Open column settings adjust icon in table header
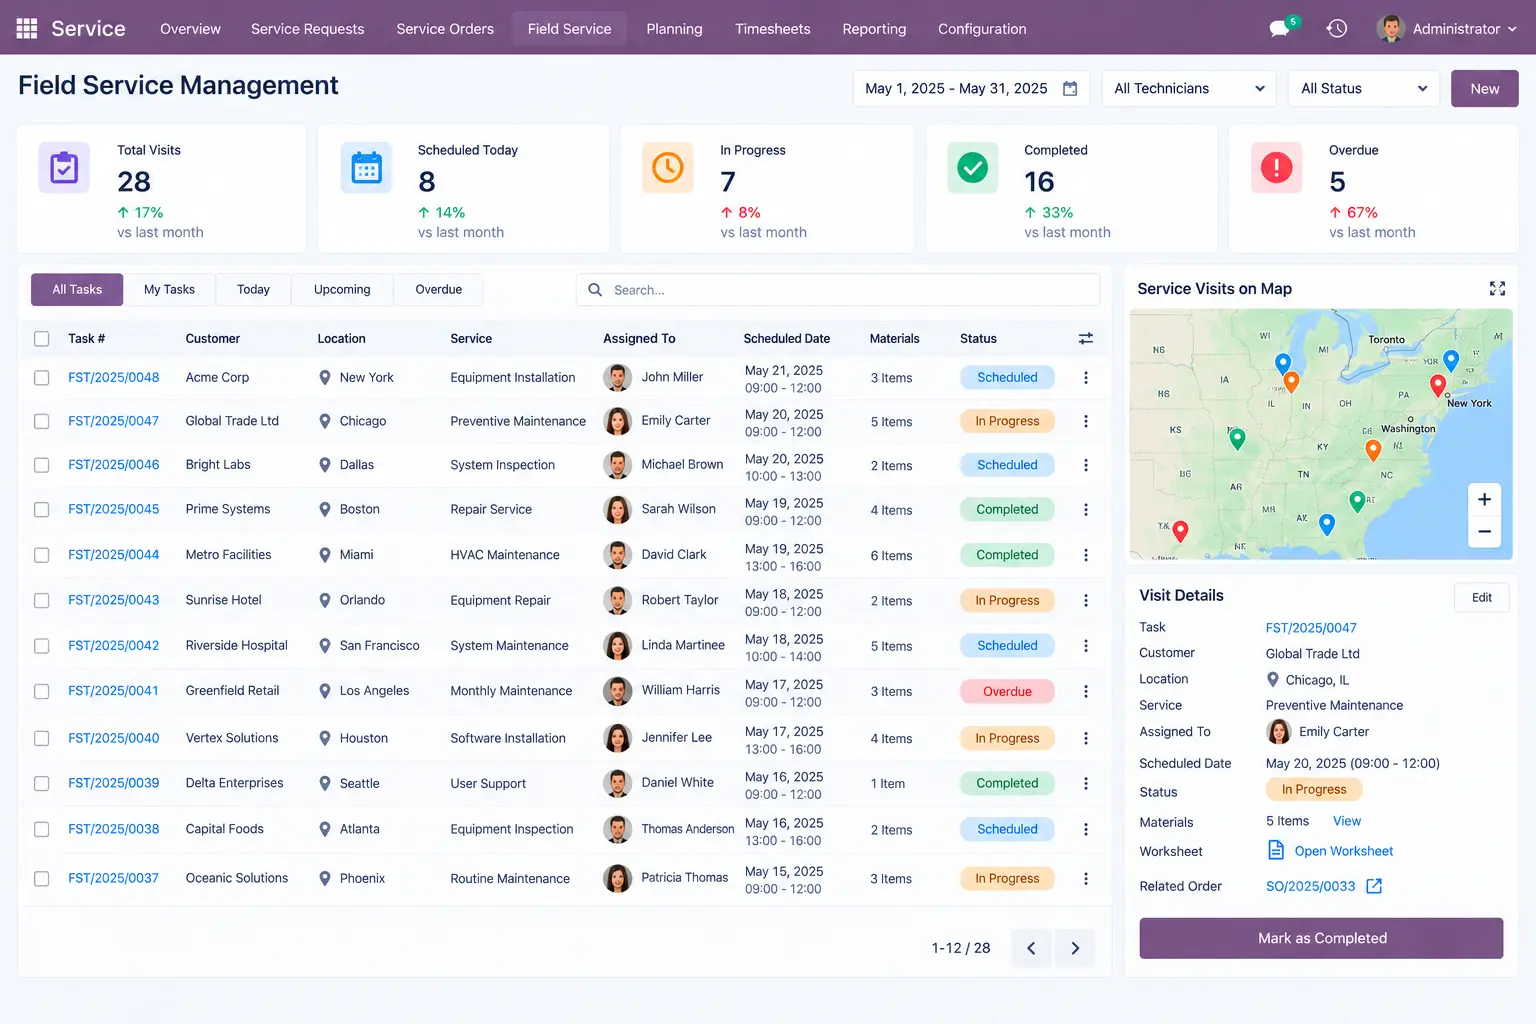This screenshot has width=1536, height=1024. 1086,339
